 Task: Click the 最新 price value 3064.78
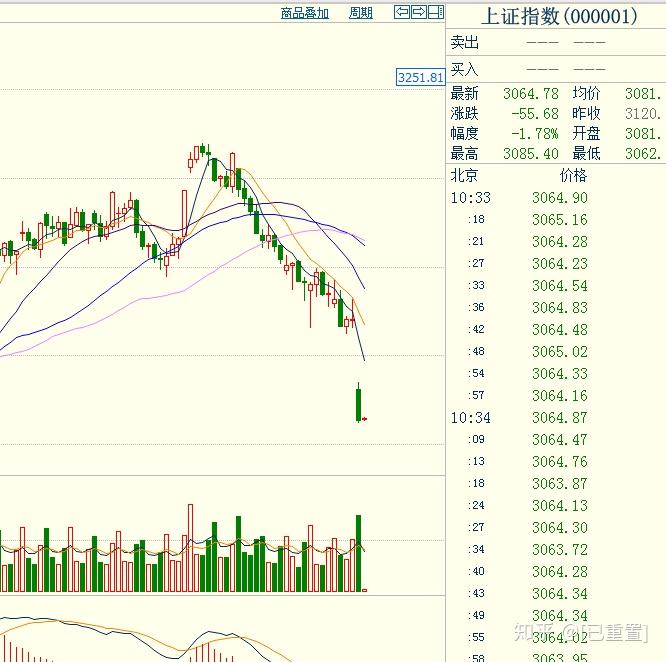click(x=531, y=94)
